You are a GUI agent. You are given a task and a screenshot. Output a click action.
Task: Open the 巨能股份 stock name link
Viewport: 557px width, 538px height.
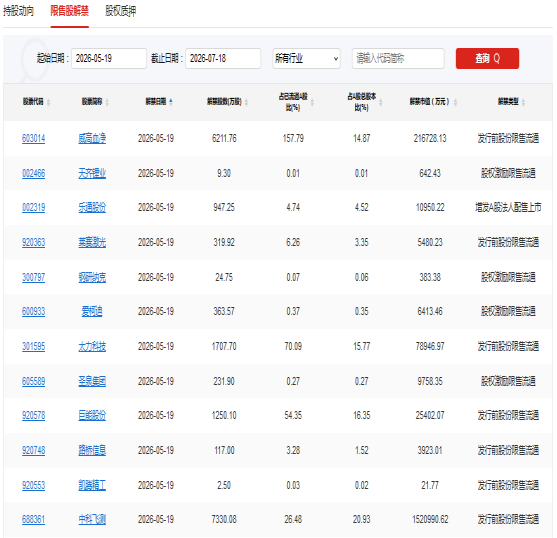(x=92, y=415)
